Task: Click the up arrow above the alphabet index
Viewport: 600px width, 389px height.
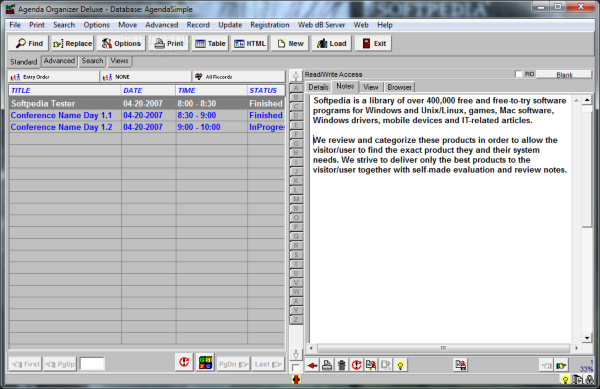Action: pyautogui.click(x=296, y=76)
